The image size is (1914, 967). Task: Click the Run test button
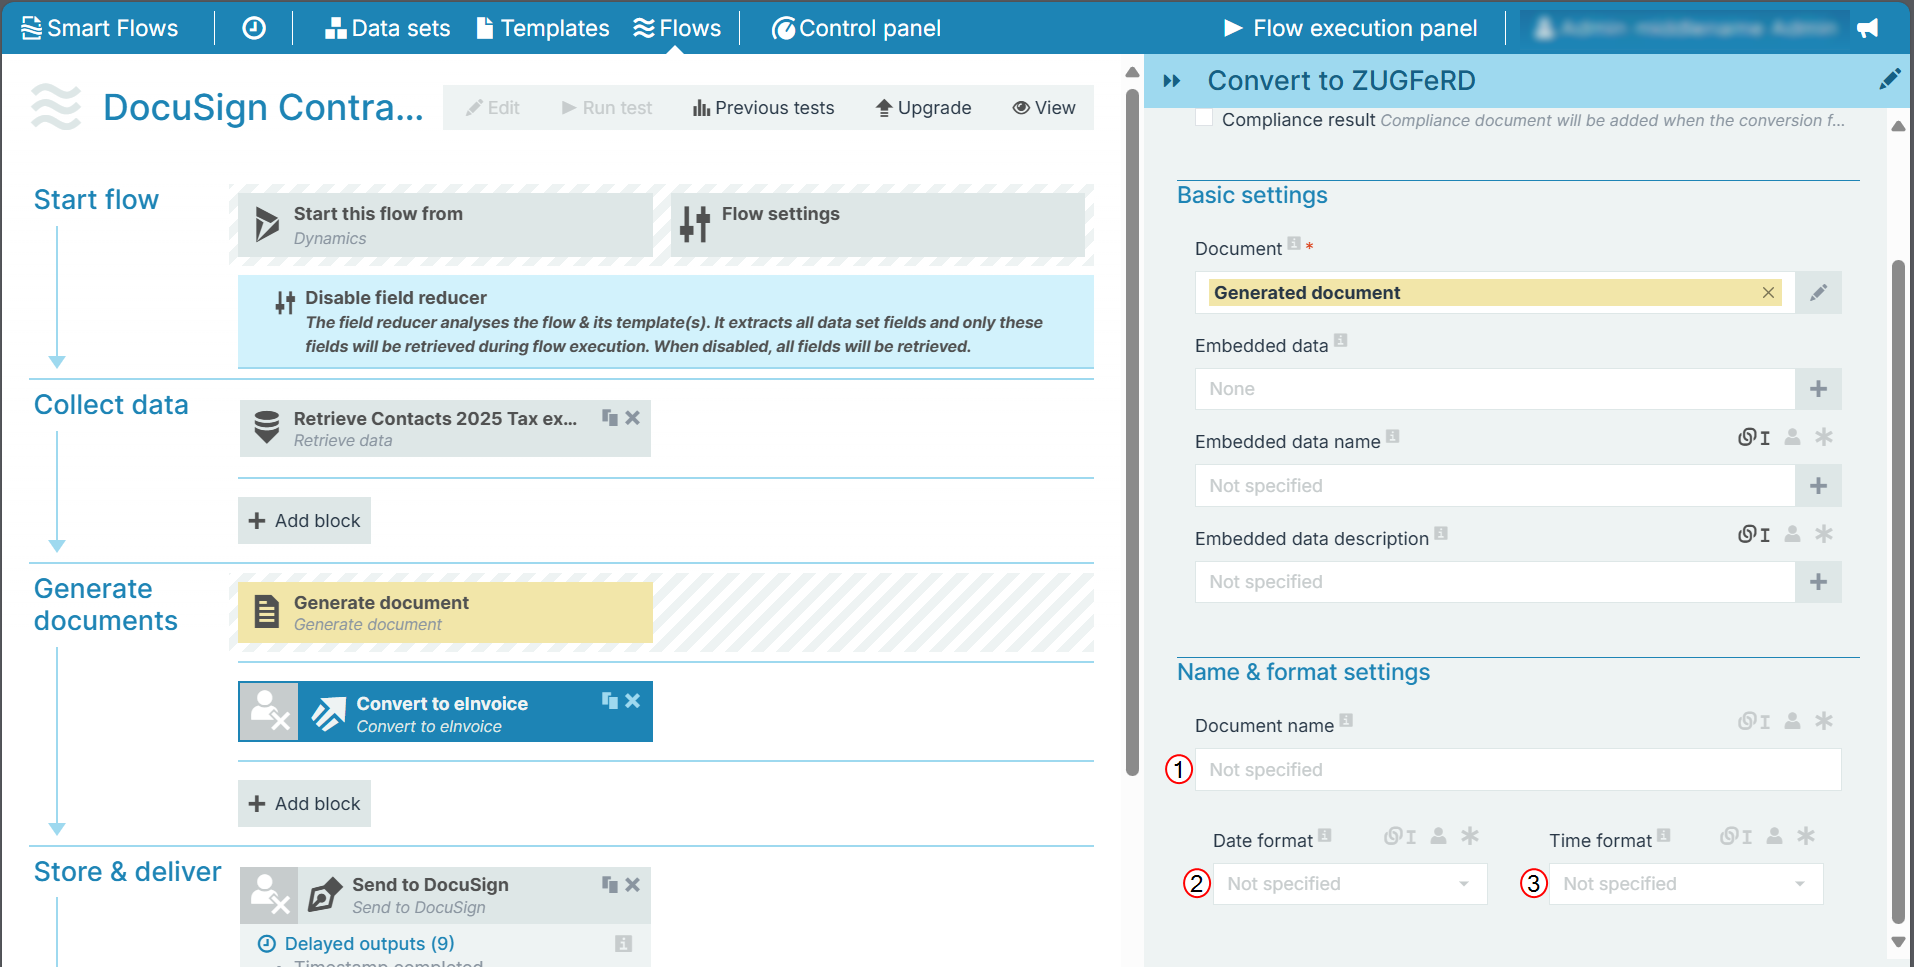(606, 108)
